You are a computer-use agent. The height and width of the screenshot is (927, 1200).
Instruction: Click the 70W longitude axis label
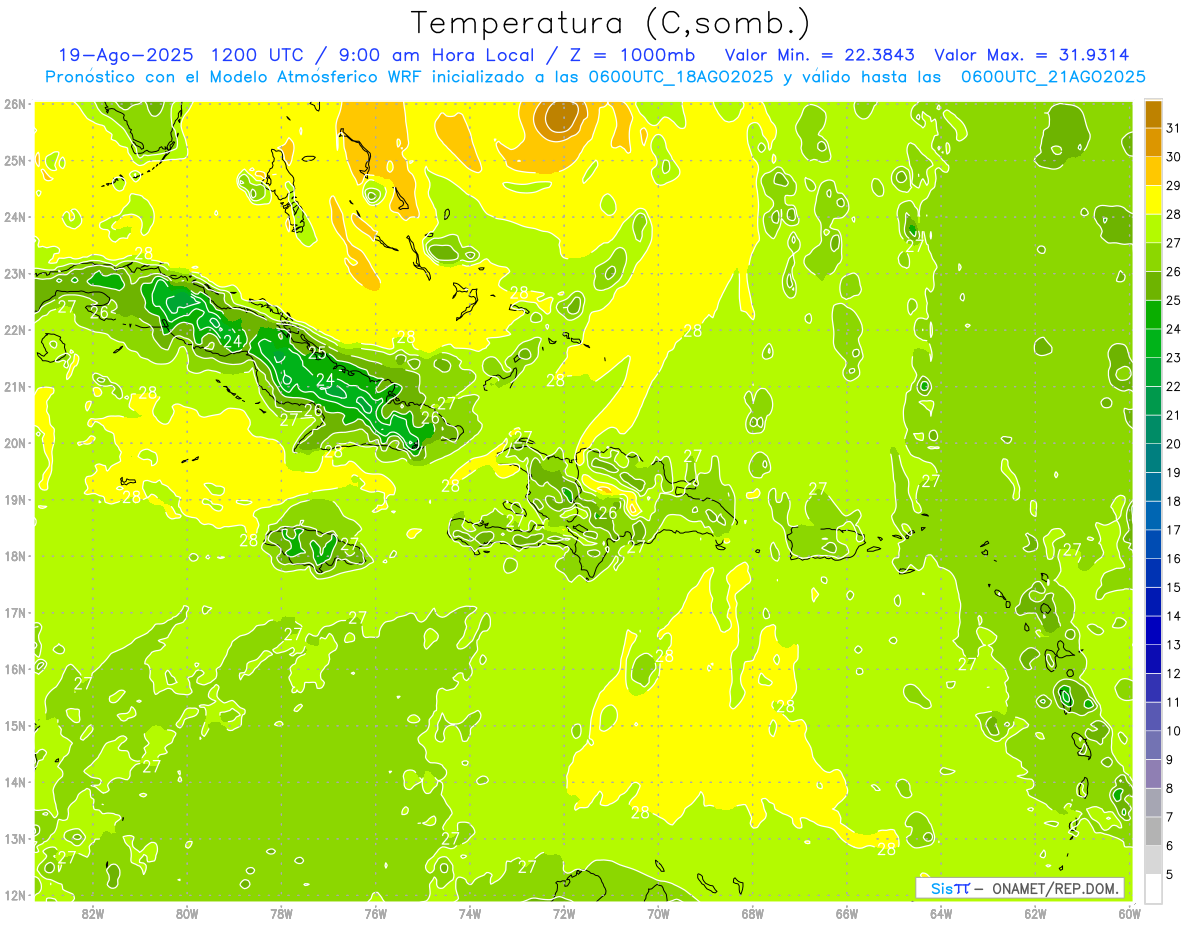tap(658, 913)
